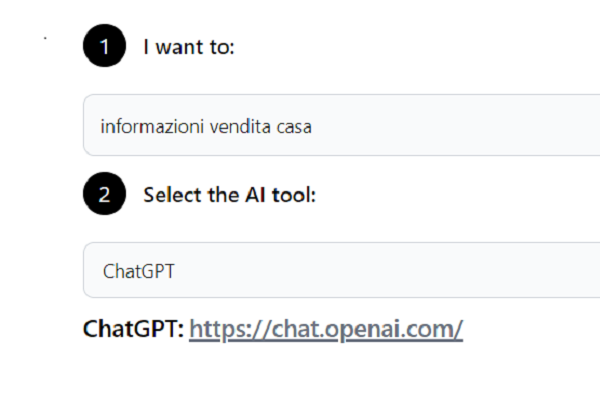600x400 pixels.
Task: Click the 'I want to' text input field
Action: pos(340,126)
